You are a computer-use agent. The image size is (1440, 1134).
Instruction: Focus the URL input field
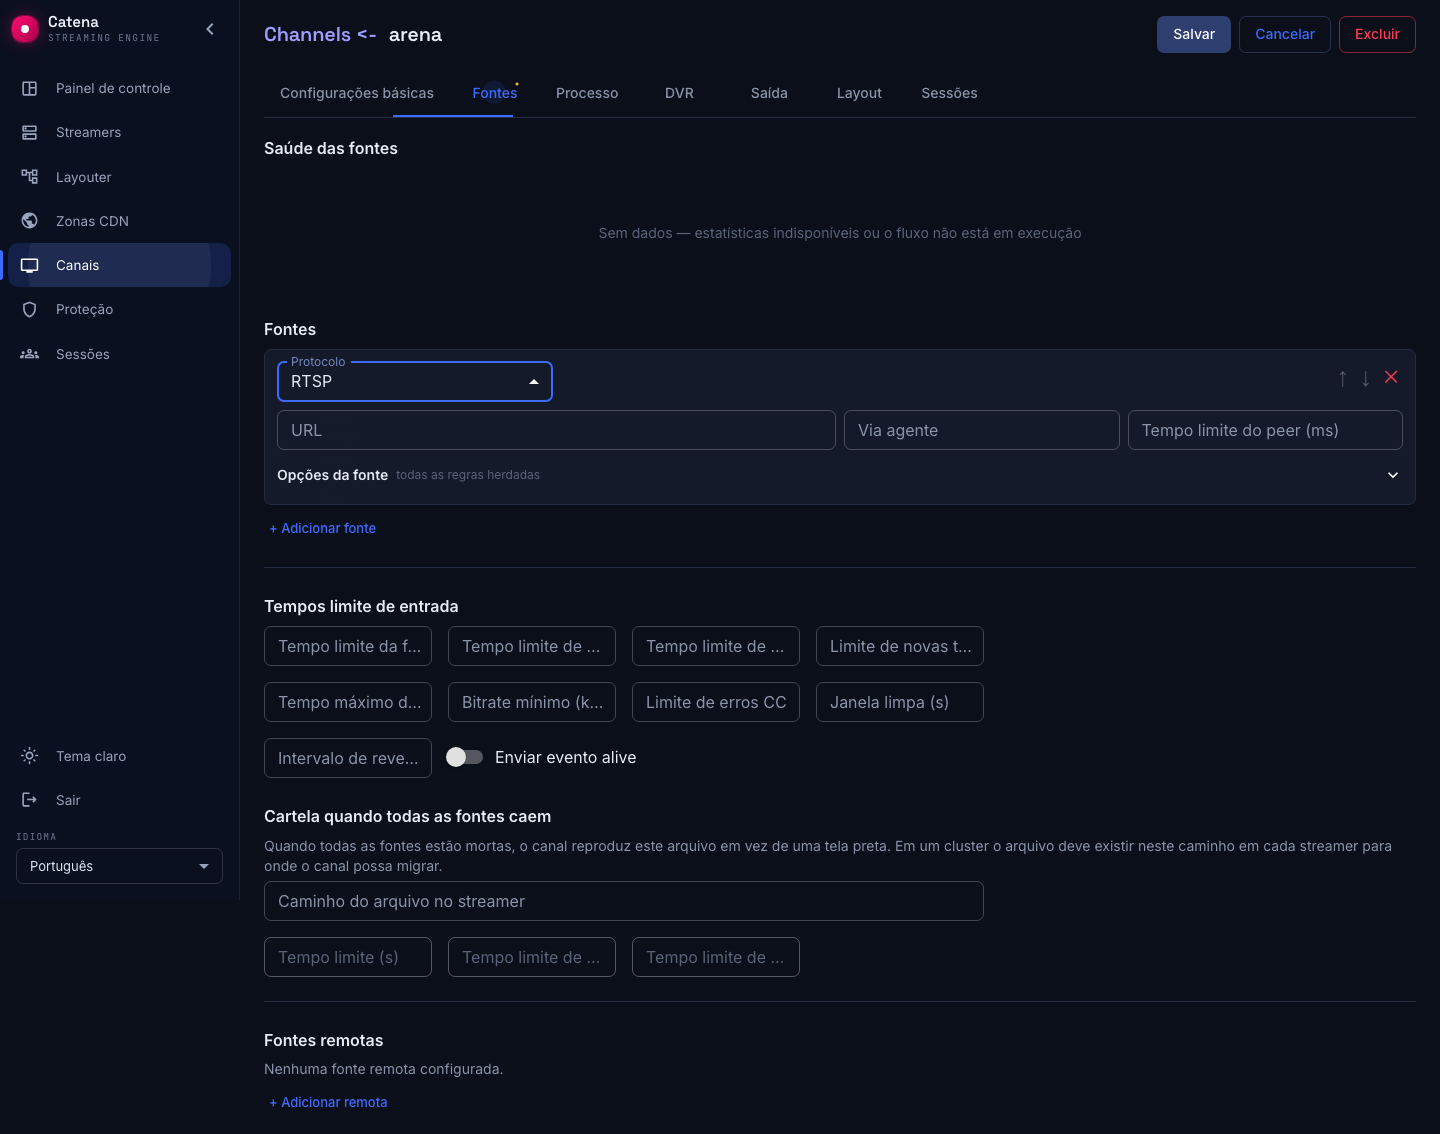[x=556, y=430]
